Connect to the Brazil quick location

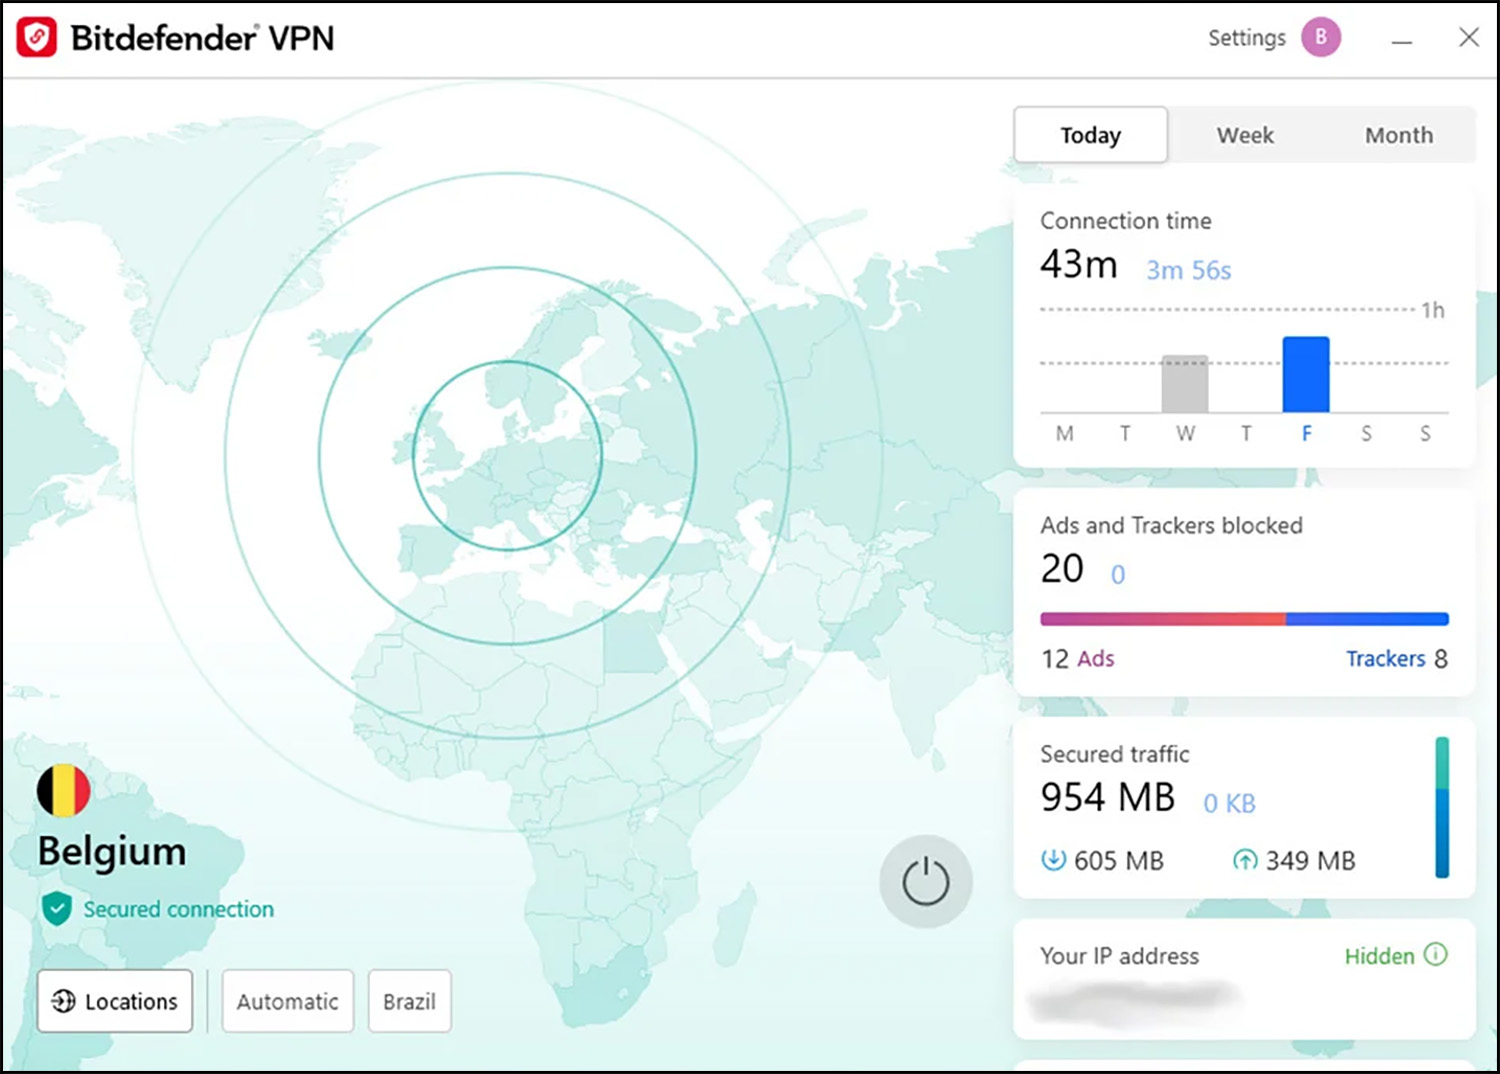tap(409, 1001)
